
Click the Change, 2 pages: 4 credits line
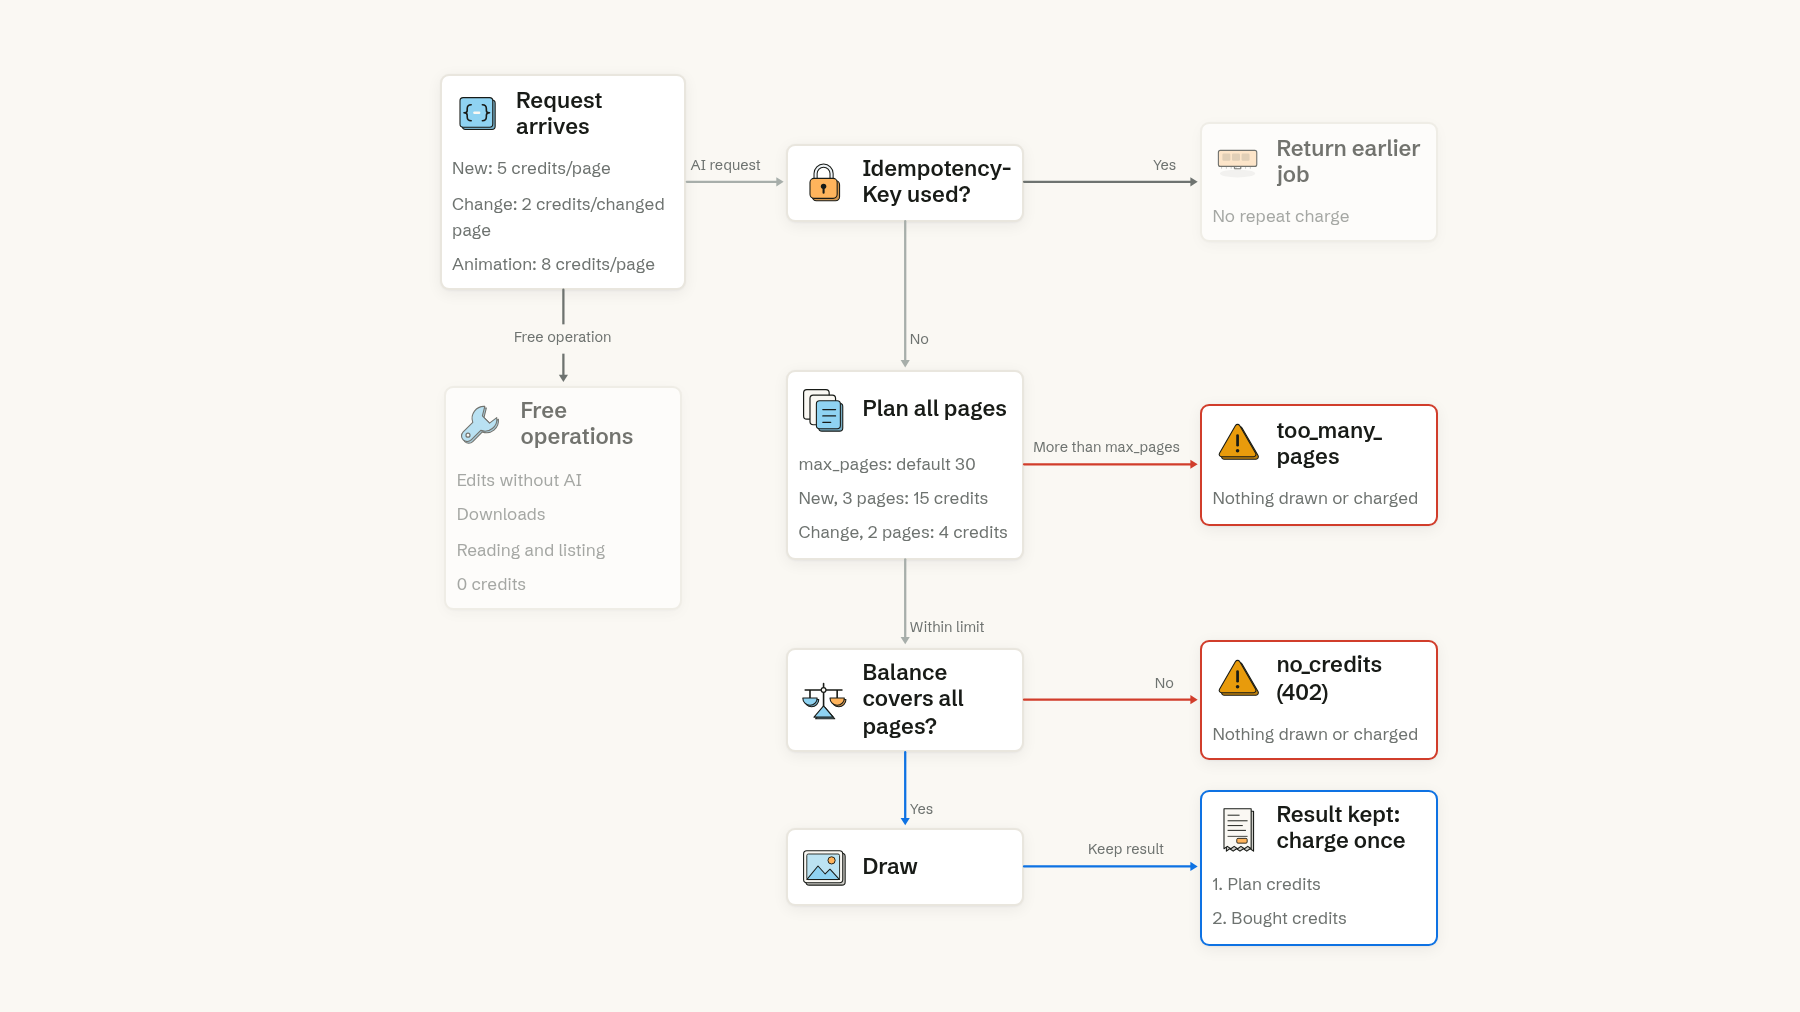click(x=903, y=532)
